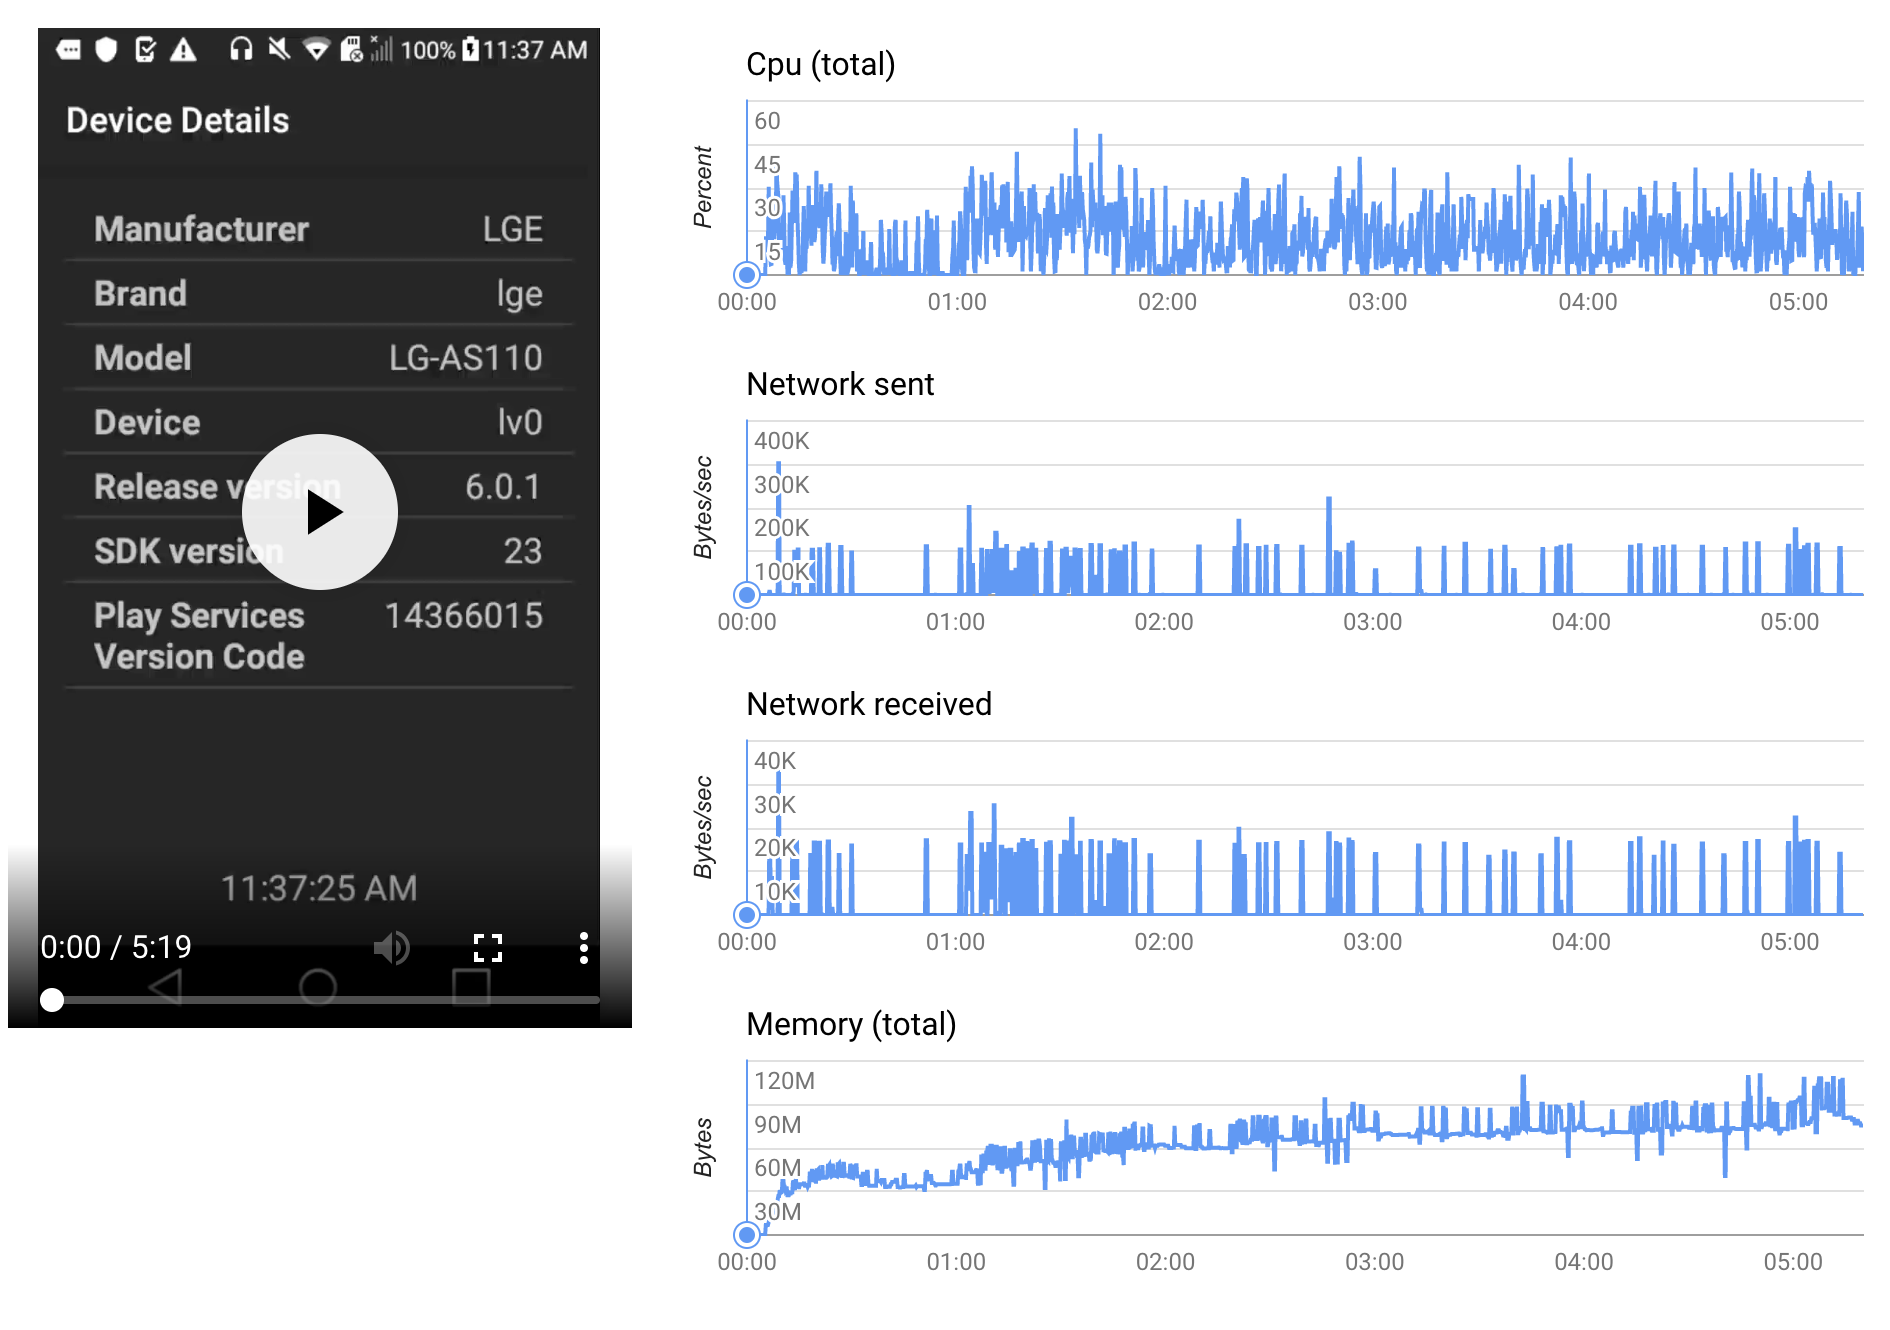The image size is (1890, 1330).
Task: Click the Android back navigation icon
Action: [166, 987]
